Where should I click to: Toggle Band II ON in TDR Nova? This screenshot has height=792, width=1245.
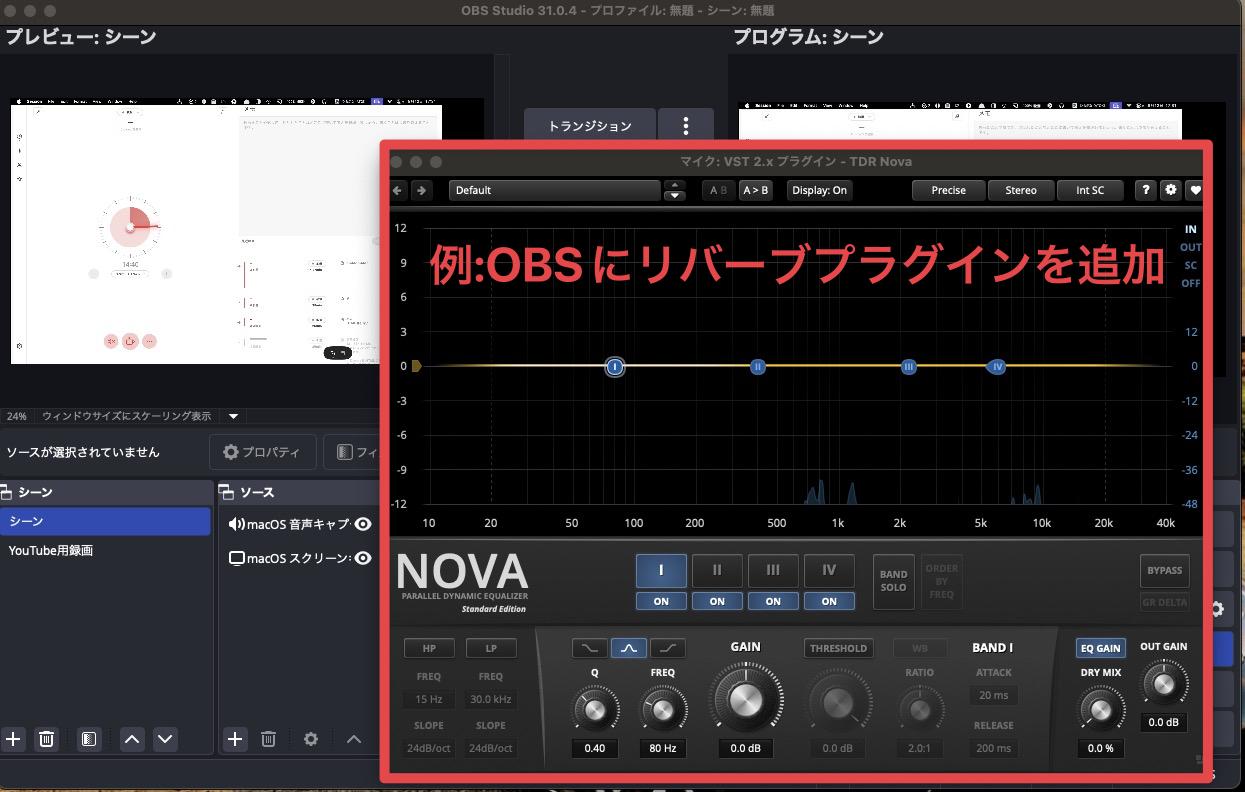(x=717, y=601)
